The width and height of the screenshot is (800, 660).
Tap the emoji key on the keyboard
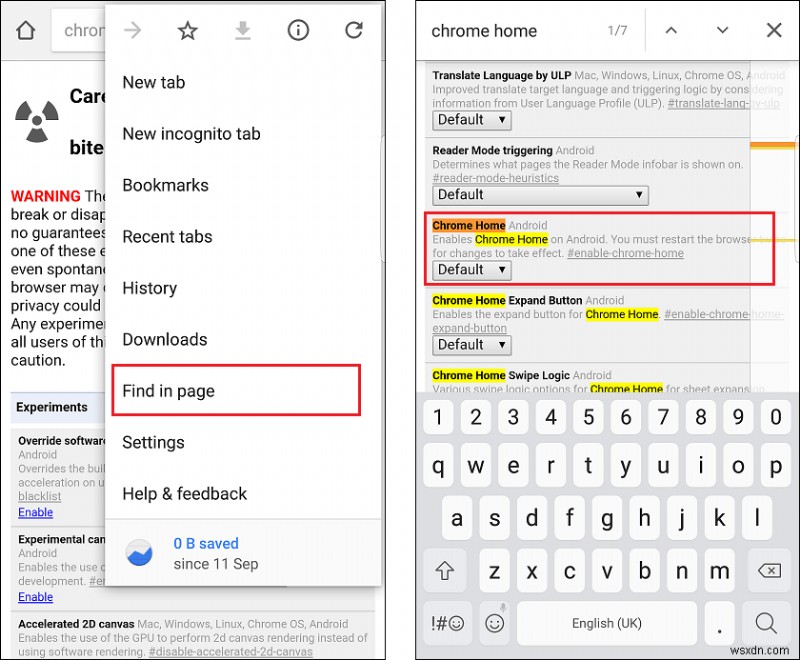(x=494, y=623)
